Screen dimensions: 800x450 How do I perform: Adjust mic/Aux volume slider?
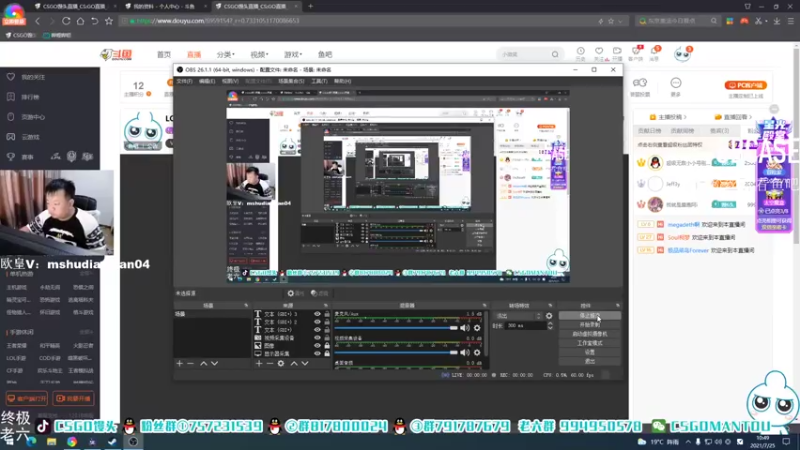click(x=396, y=328)
